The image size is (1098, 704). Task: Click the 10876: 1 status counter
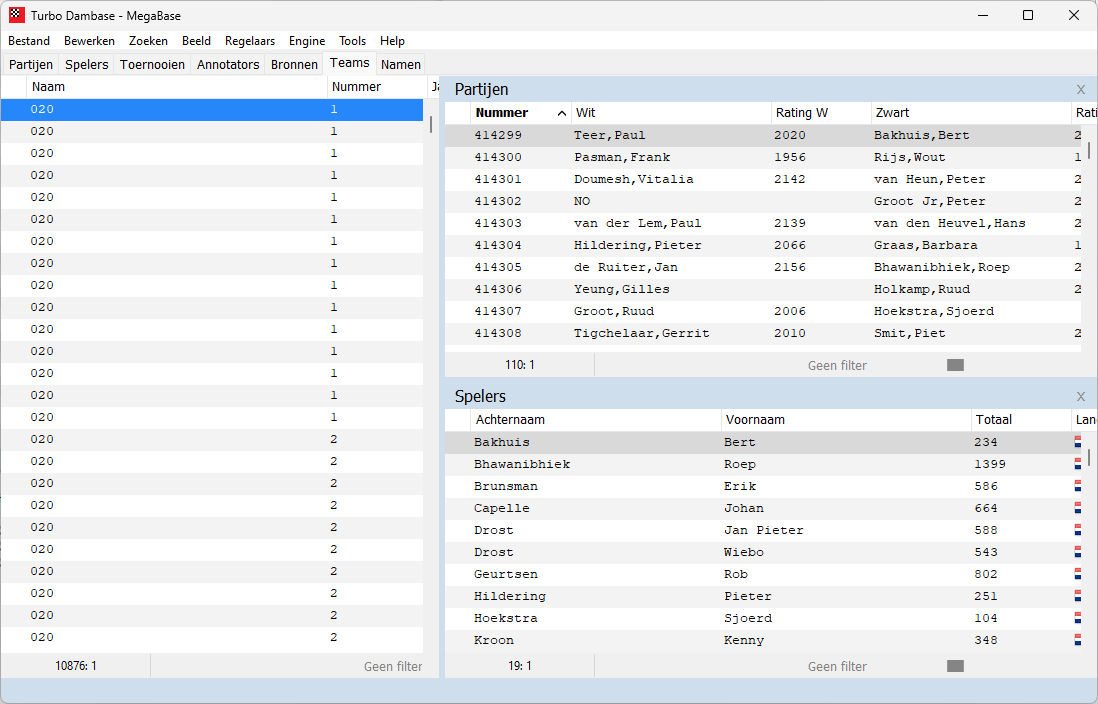pos(76,666)
